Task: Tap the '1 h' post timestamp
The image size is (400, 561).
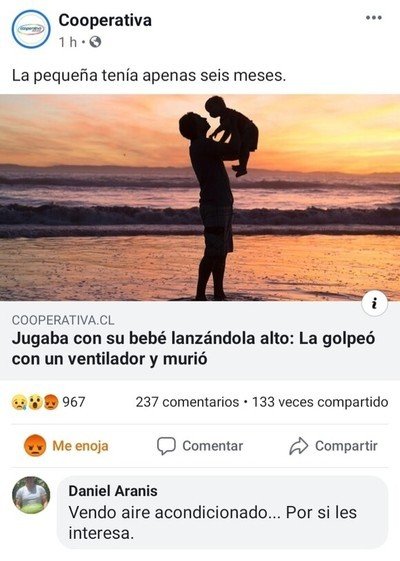Action: 68,43
